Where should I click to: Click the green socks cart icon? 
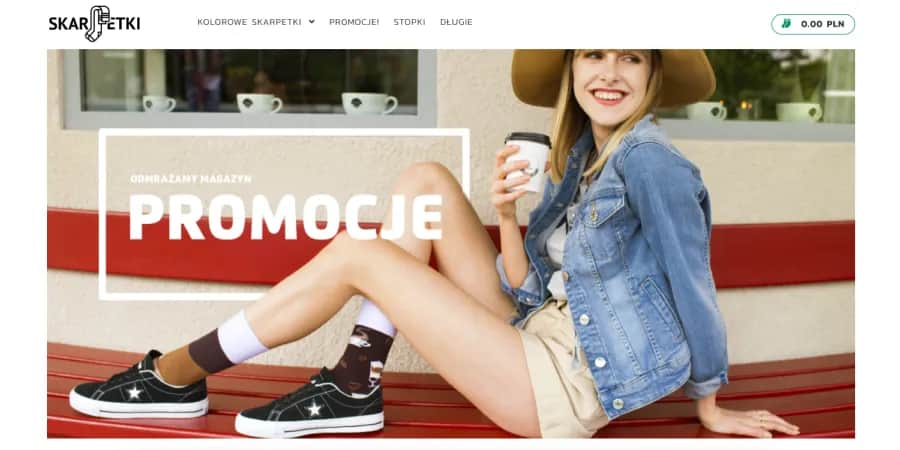[786, 24]
